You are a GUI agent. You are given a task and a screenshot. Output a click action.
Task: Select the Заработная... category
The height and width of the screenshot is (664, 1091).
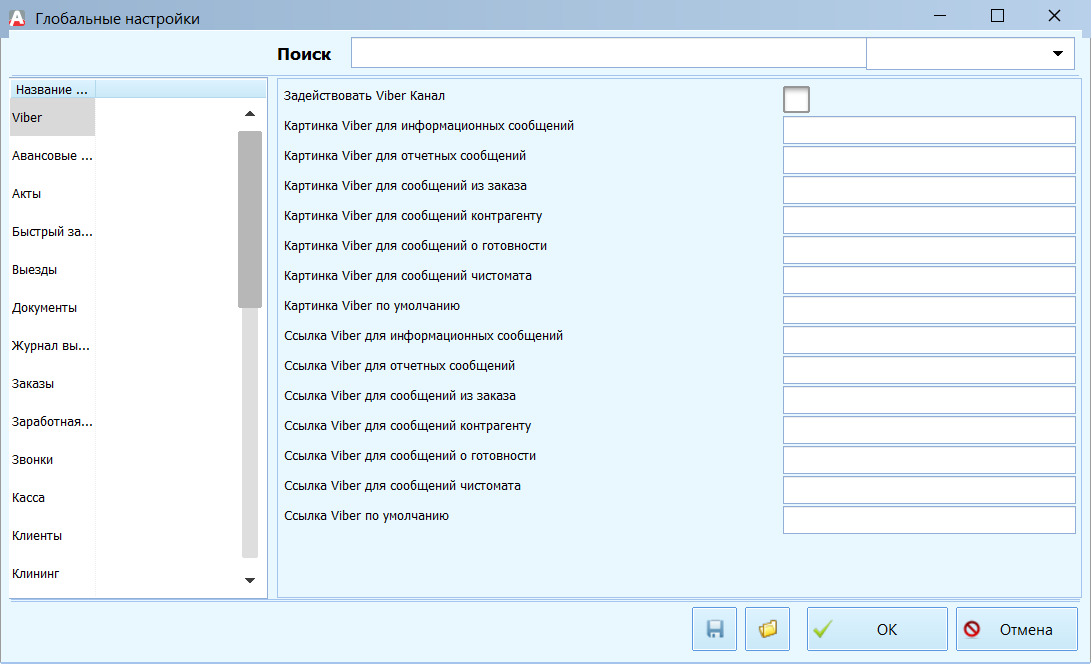(x=52, y=422)
